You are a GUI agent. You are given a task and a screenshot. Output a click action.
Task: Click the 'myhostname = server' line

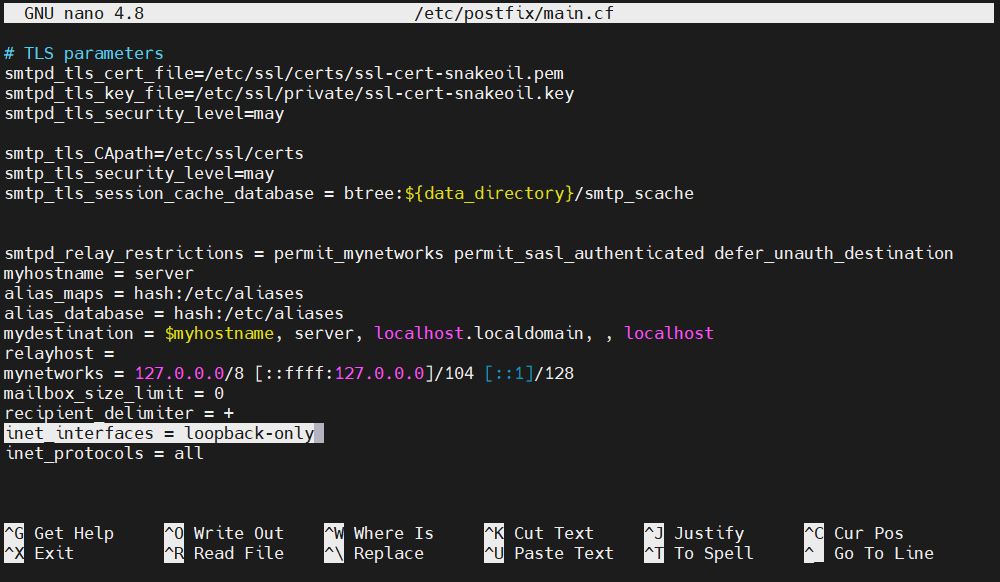[x=98, y=273]
